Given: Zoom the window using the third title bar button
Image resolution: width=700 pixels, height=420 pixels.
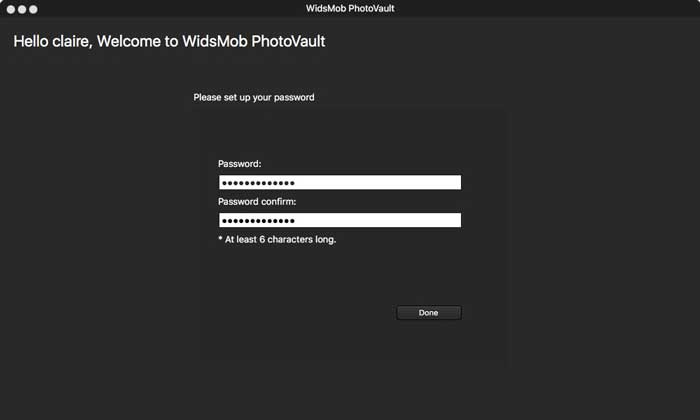Looking at the screenshot, I should 33,9.
